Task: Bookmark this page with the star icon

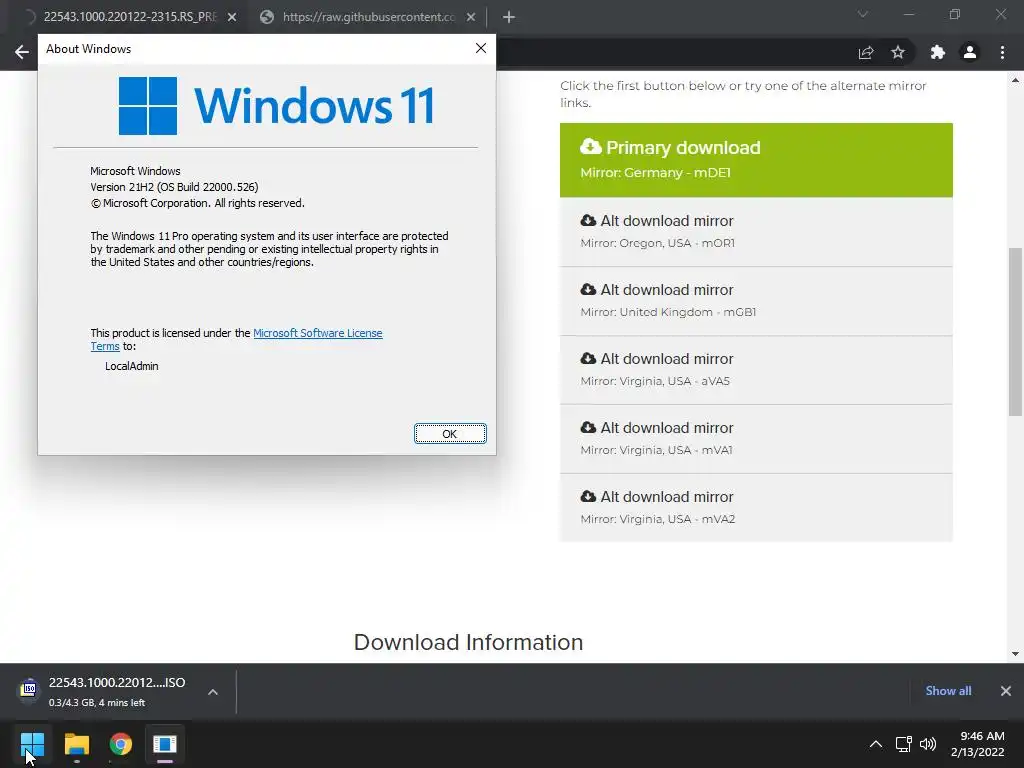Action: (x=898, y=52)
